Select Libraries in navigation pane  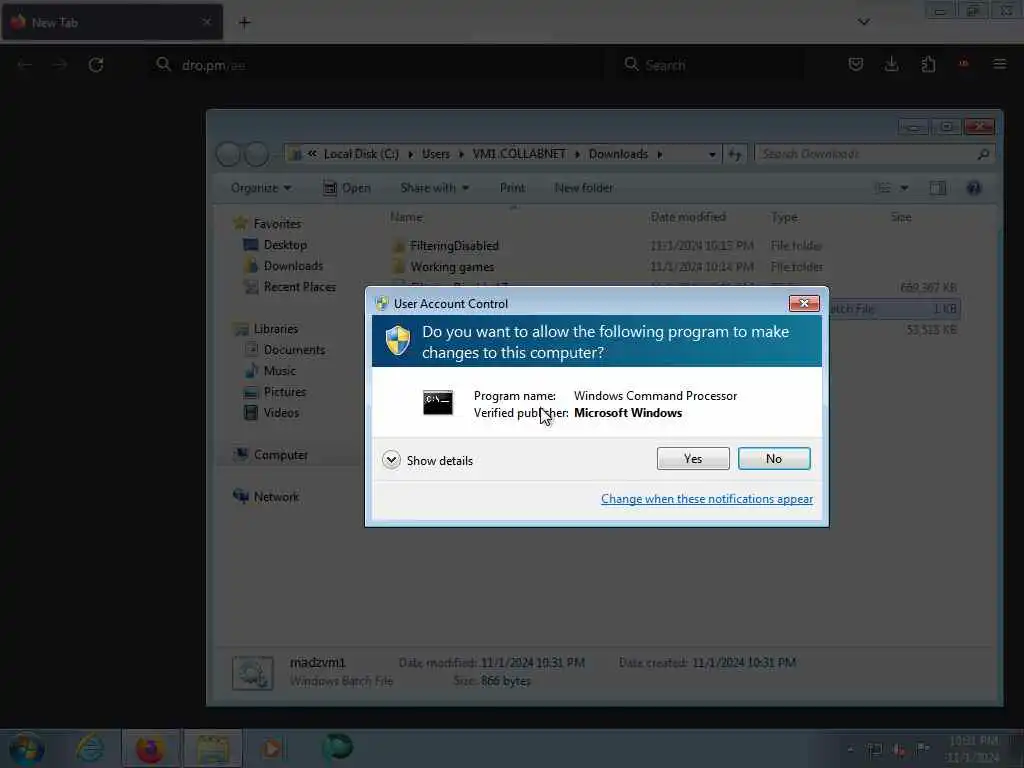pos(275,328)
